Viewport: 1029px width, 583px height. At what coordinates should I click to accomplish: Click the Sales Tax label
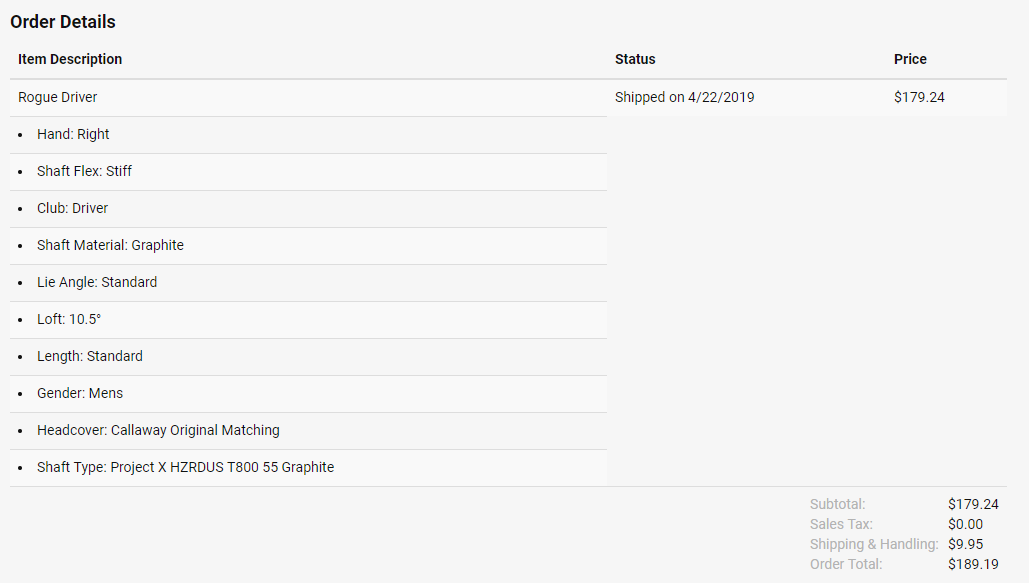(x=841, y=524)
